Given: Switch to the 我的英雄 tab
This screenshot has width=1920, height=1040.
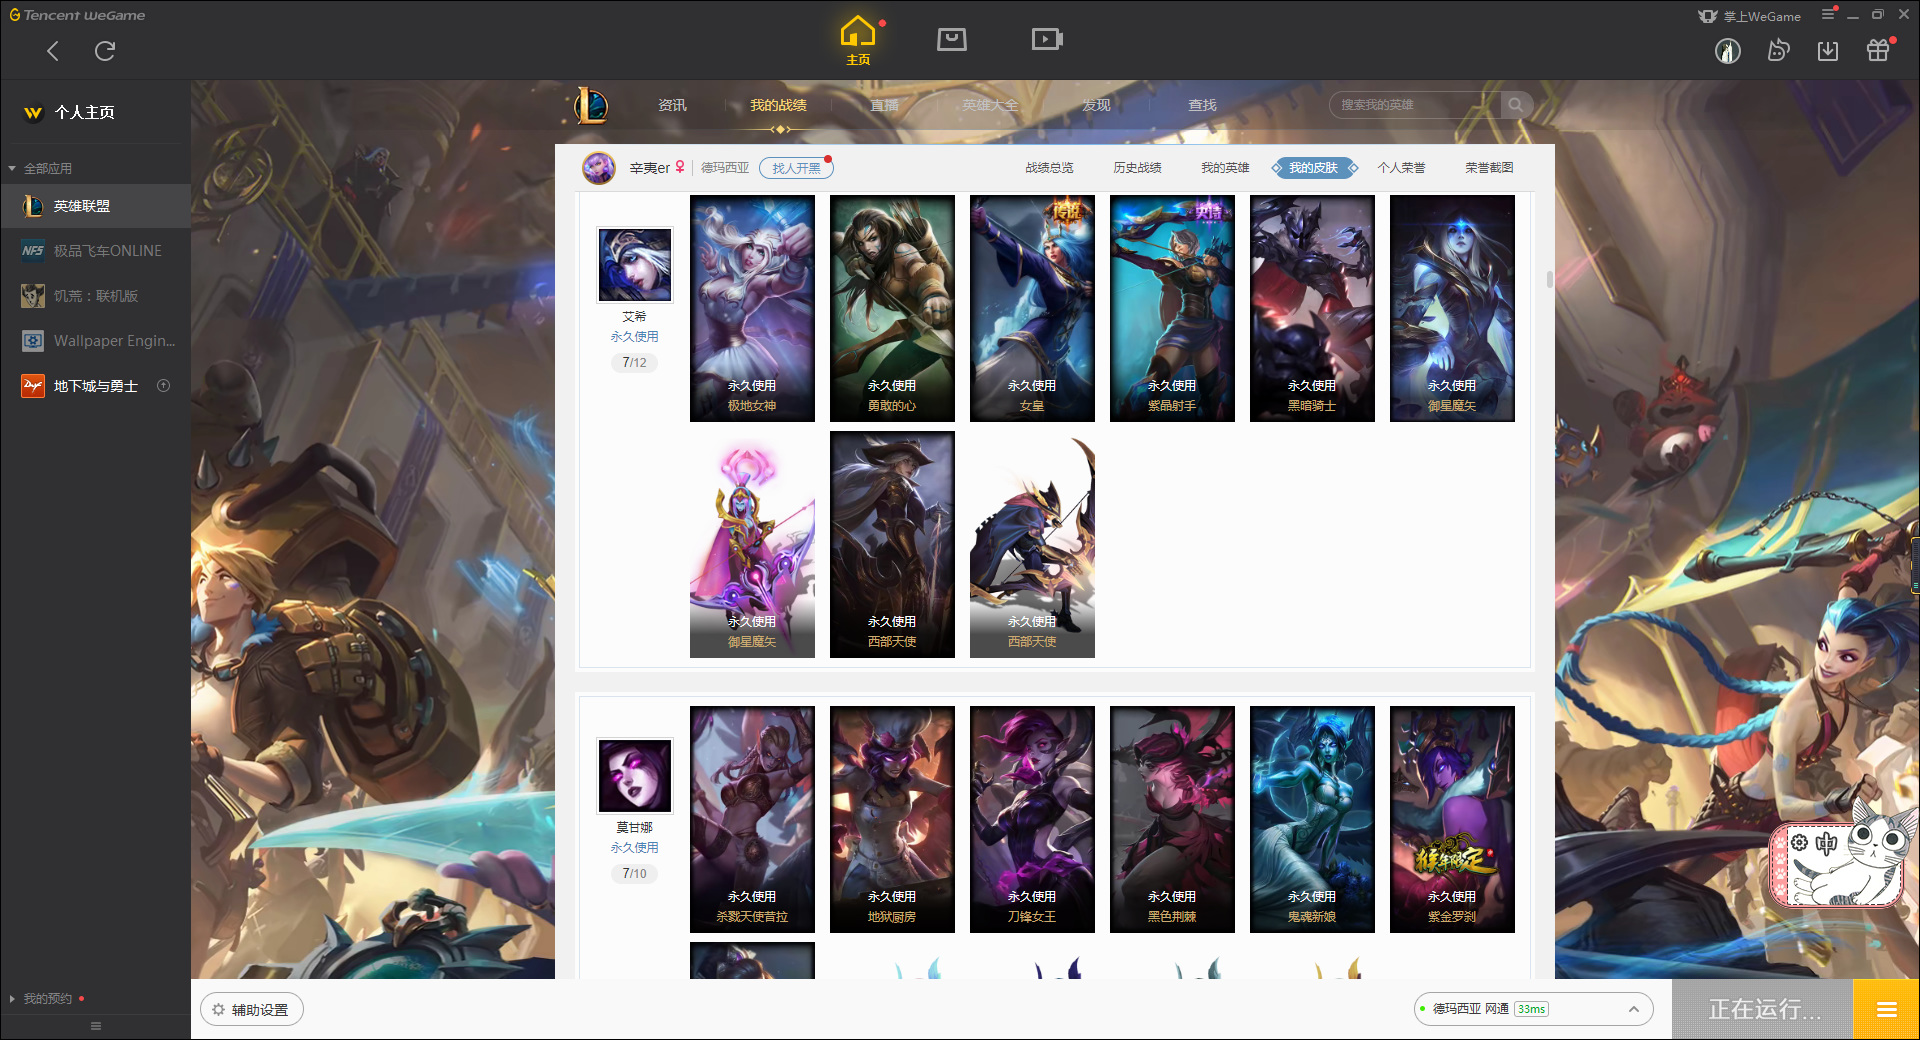Looking at the screenshot, I should (x=1225, y=168).
